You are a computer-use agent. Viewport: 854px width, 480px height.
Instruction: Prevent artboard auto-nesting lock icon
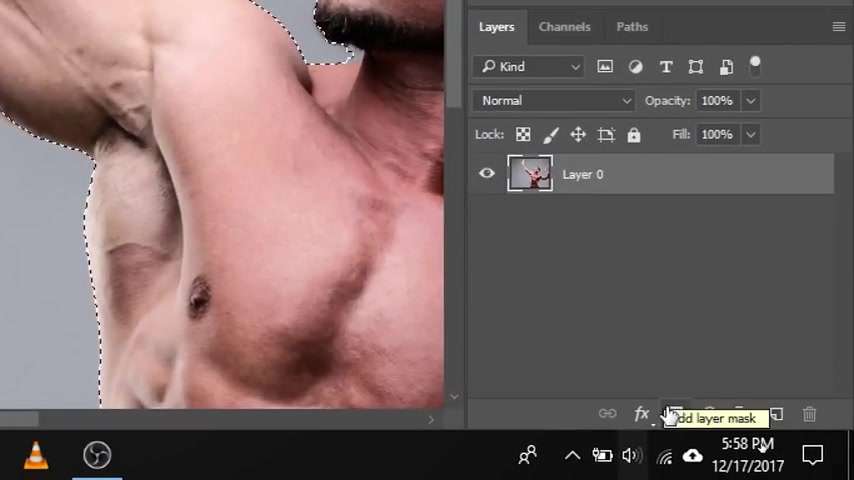point(606,135)
